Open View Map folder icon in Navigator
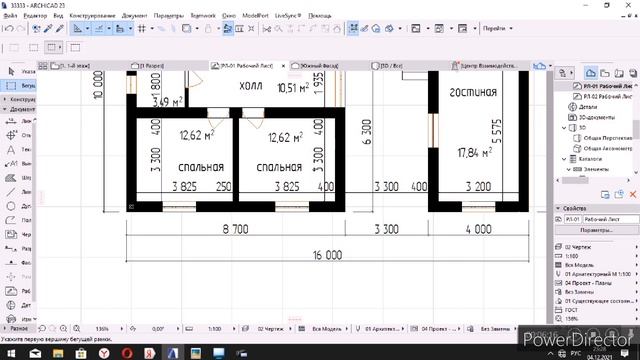Image resolution: width=640 pixels, height=360 pixels. [605, 73]
